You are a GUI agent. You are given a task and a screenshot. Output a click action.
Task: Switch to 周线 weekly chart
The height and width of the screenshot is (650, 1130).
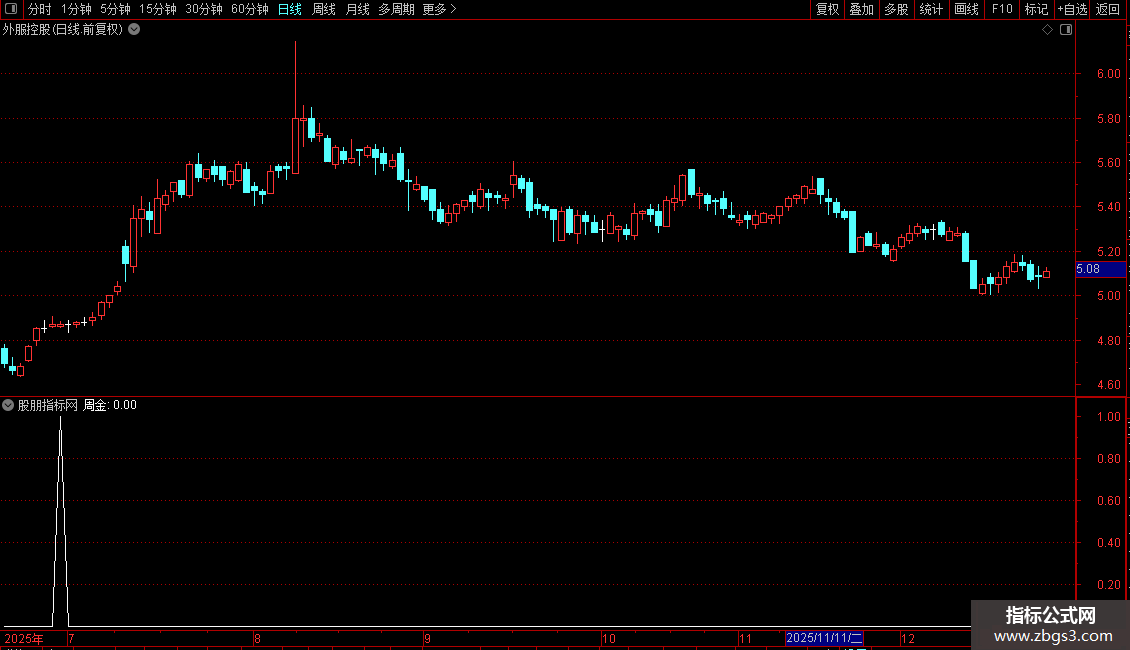(324, 9)
